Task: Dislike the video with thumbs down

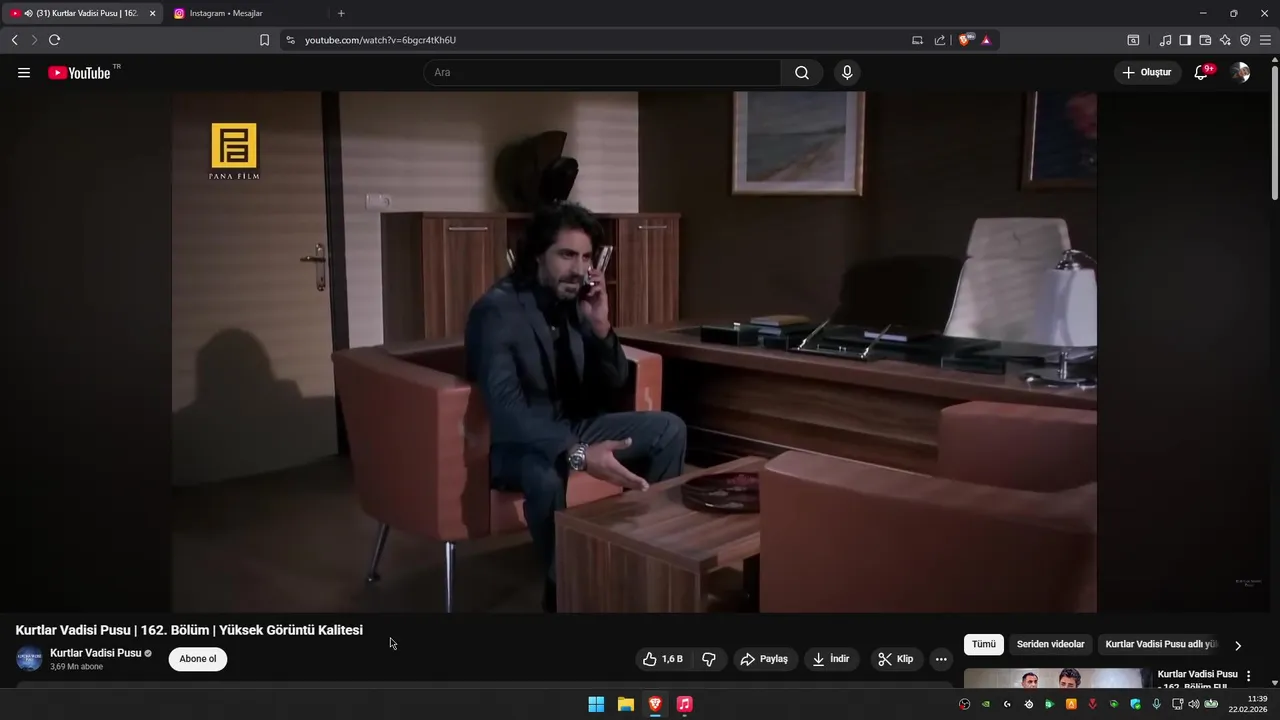Action: 709,659
